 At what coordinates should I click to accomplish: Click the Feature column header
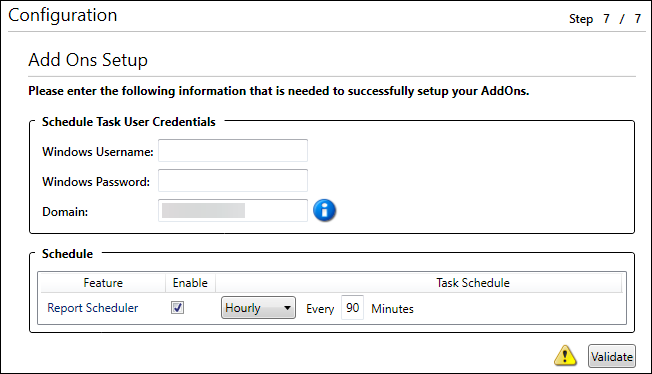103,283
